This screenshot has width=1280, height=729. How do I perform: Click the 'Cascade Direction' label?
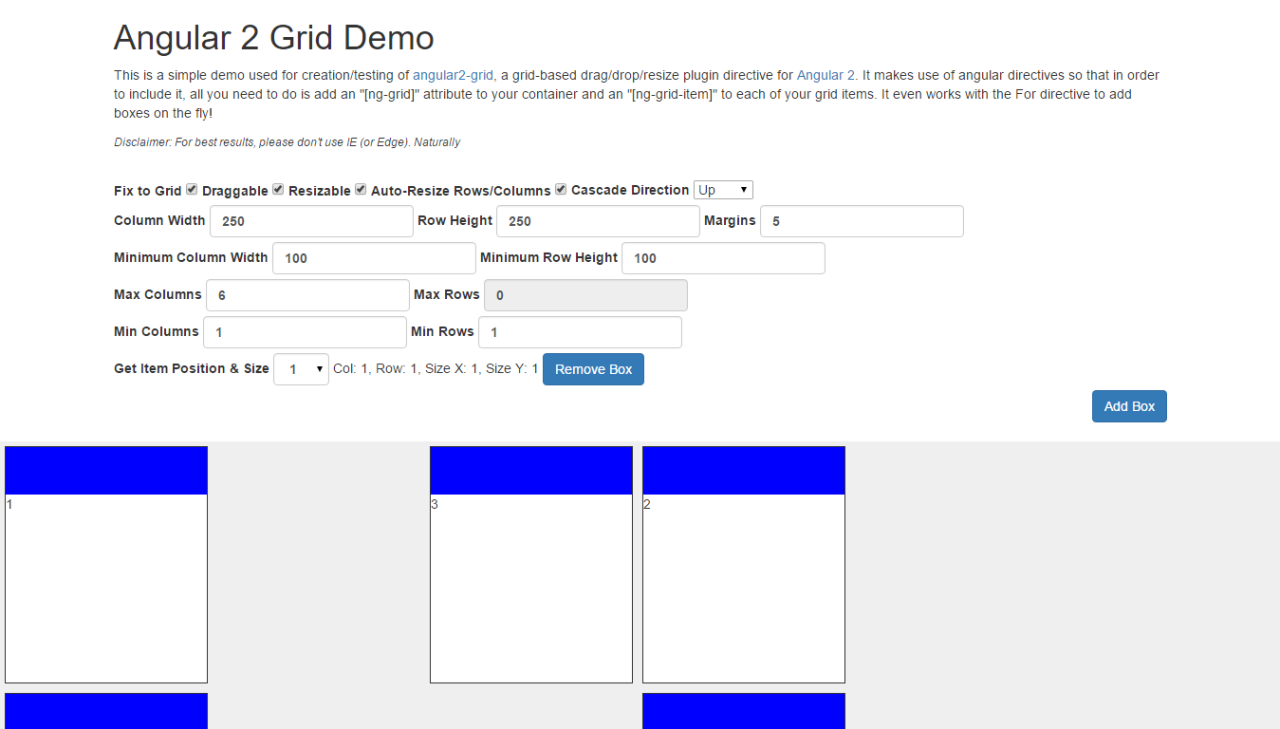[630, 190]
